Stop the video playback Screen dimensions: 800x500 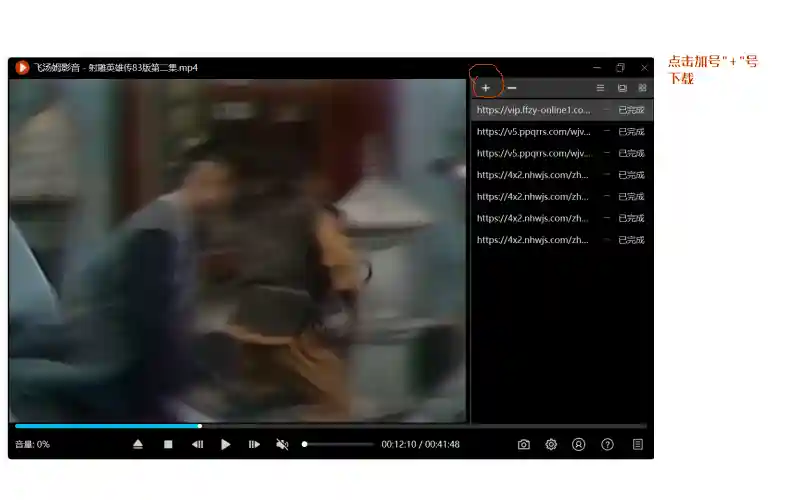click(x=168, y=444)
